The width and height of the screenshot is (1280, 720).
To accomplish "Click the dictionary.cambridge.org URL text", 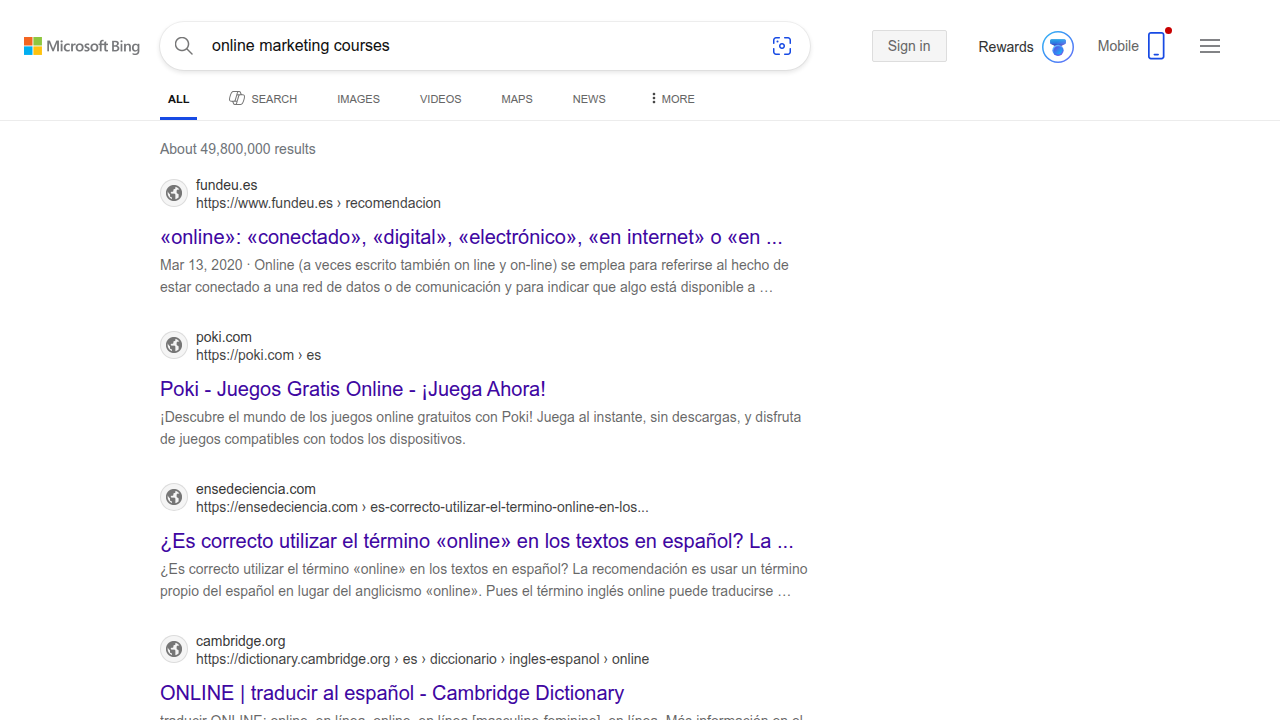I will point(422,659).
